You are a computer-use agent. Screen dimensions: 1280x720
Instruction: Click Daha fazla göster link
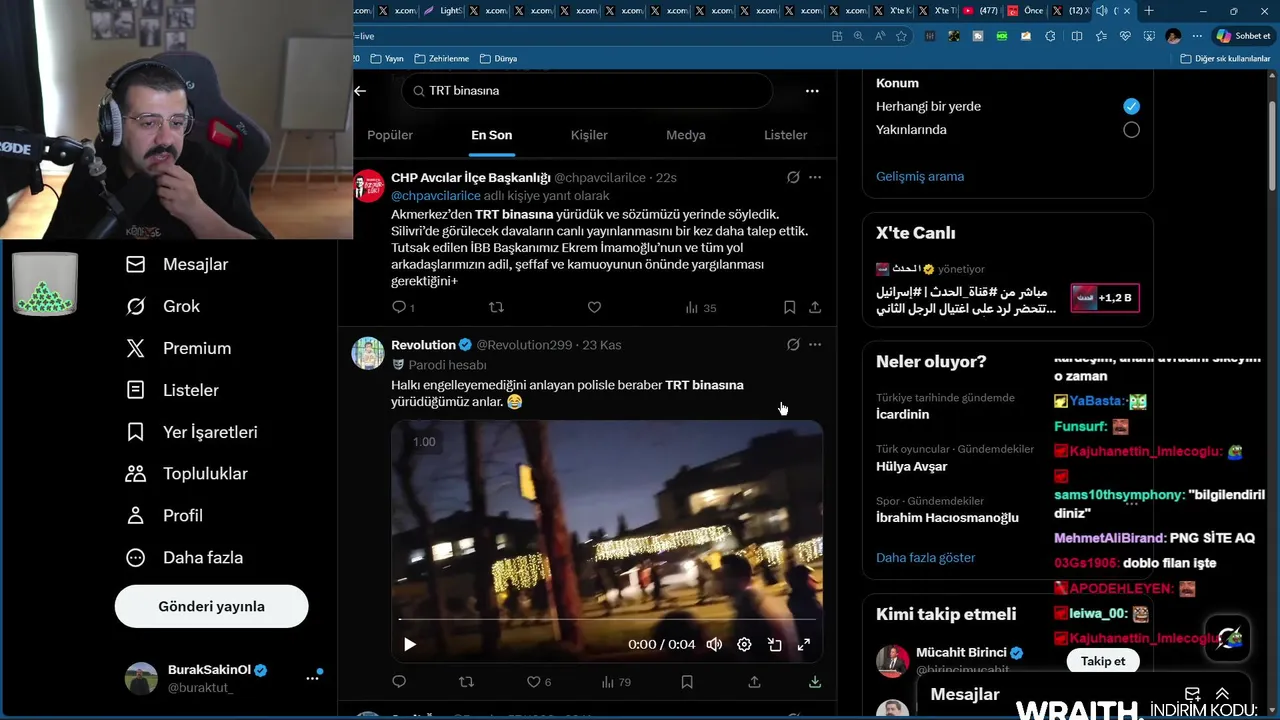(925, 558)
